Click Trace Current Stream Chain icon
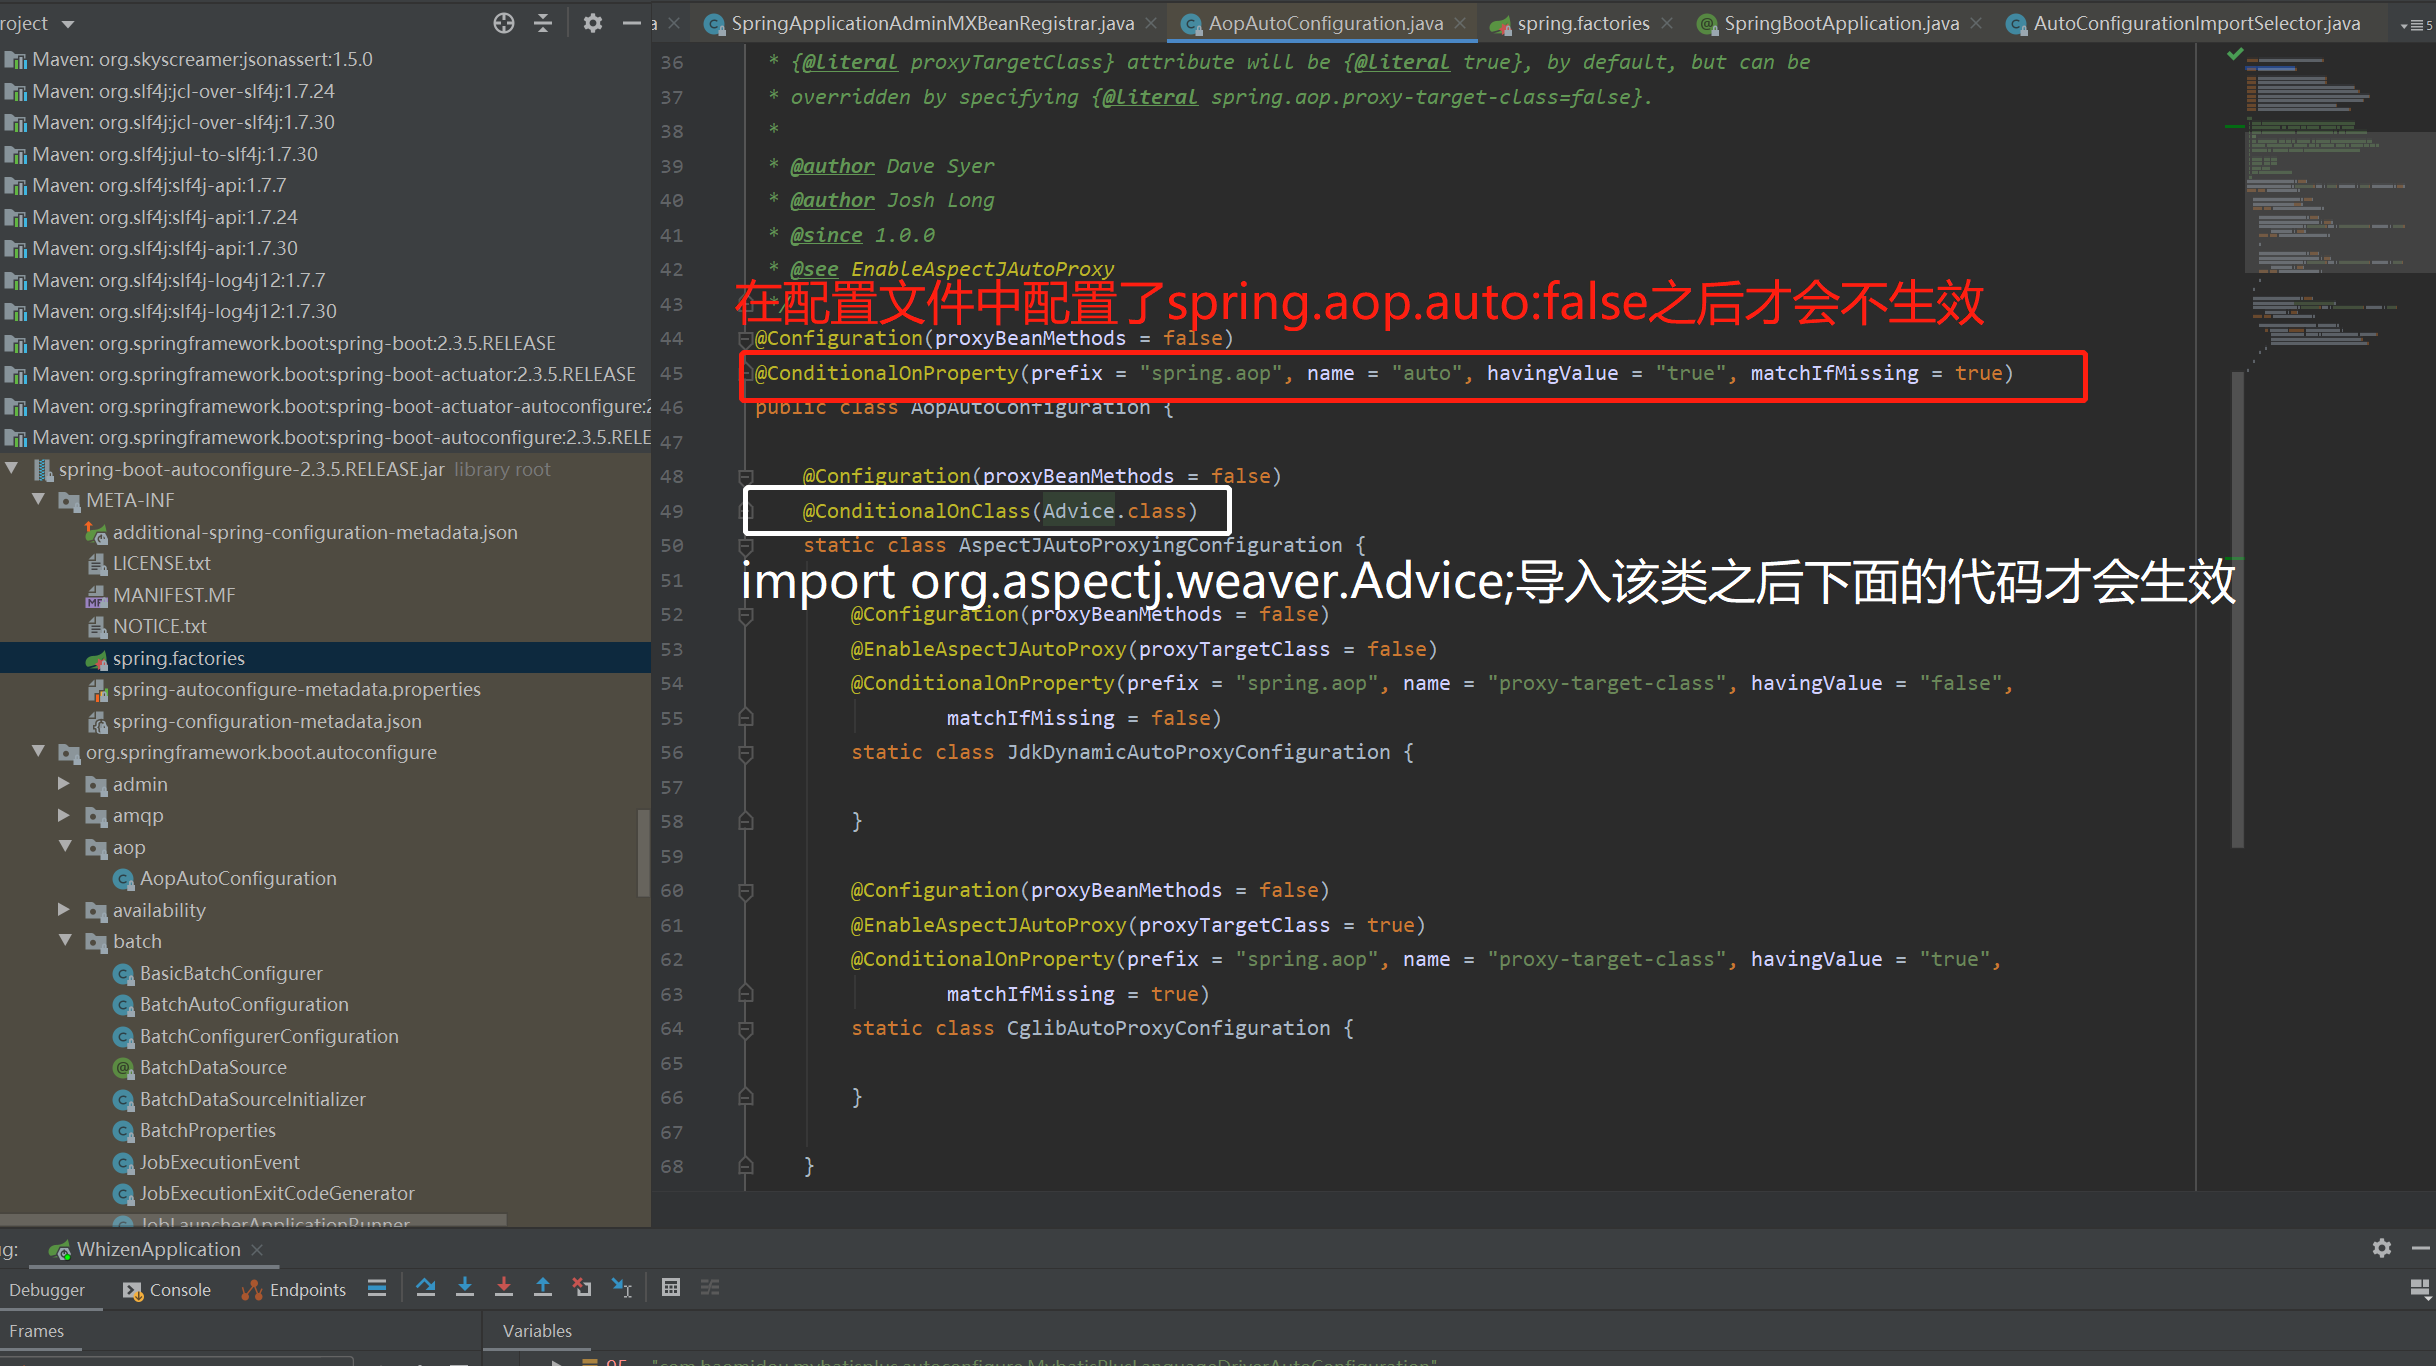This screenshot has height=1366, width=2436. [710, 1288]
